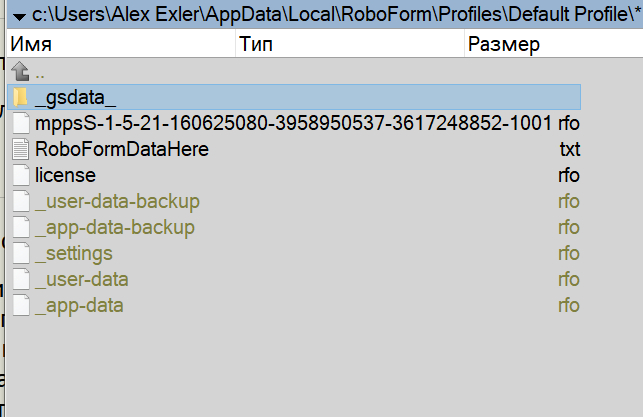This screenshot has width=643, height=417.
Task: Click the license file icon
Action: click(x=21, y=175)
